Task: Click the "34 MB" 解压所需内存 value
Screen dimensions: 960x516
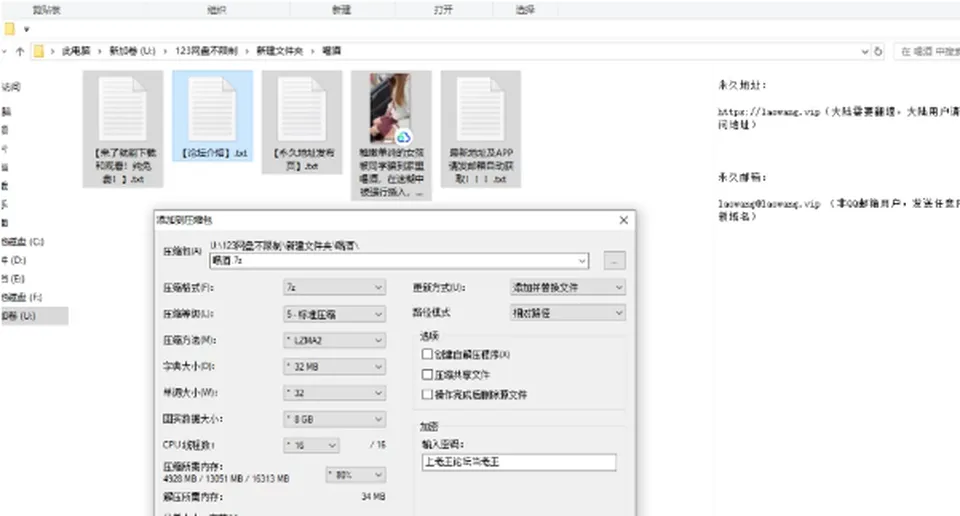Action: (x=373, y=496)
